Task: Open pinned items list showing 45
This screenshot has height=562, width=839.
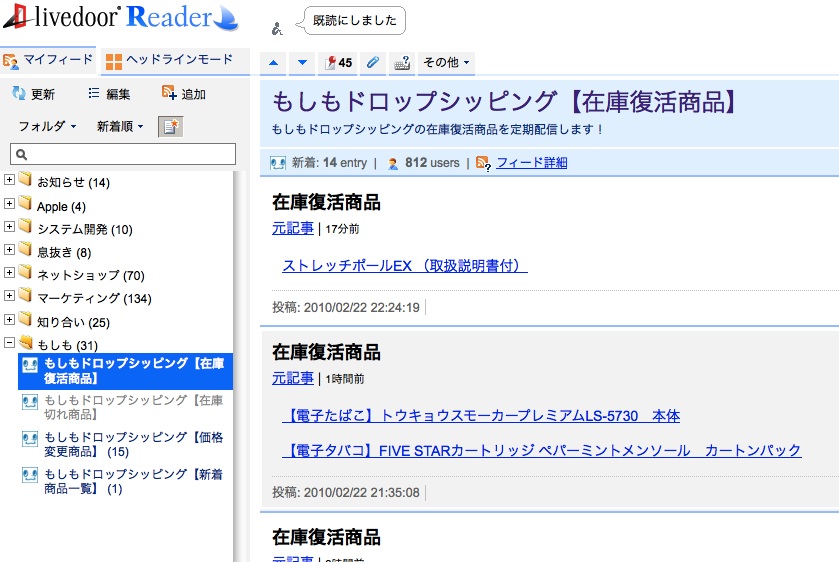Action: click(338, 63)
